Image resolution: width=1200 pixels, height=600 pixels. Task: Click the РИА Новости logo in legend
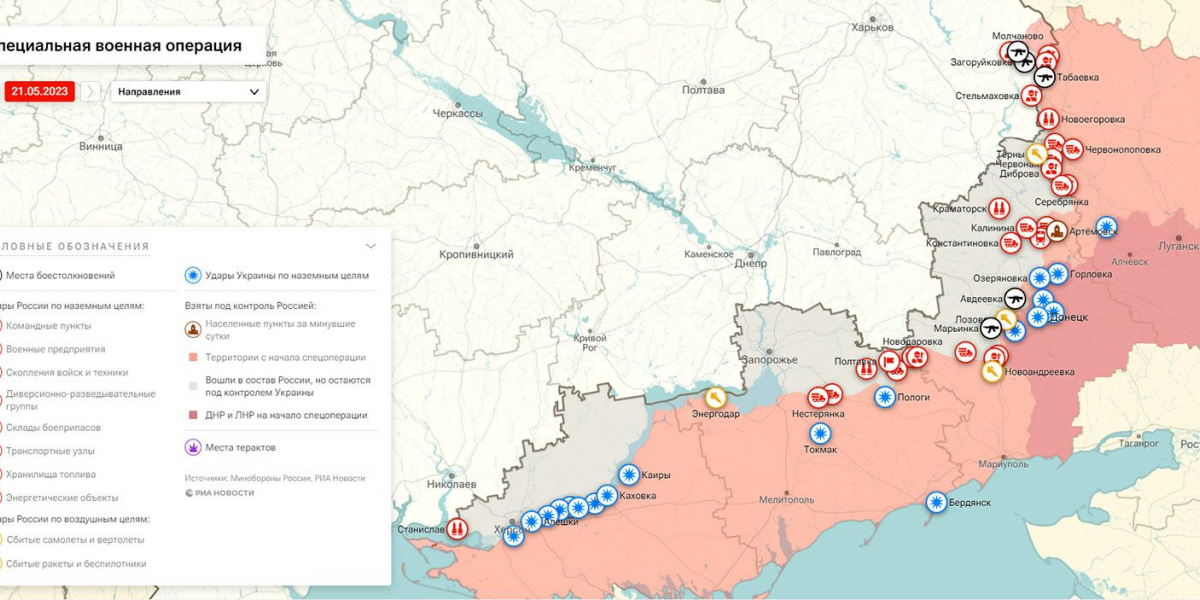coord(219,493)
